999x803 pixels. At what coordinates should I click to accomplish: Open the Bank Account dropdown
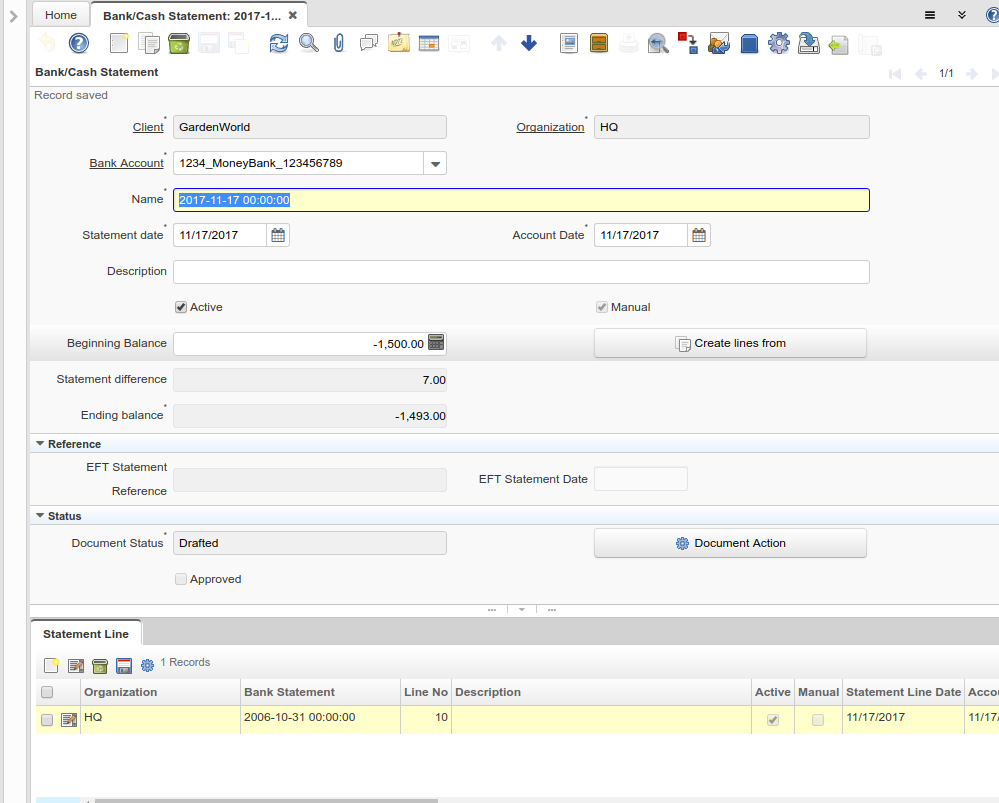(435, 163)
